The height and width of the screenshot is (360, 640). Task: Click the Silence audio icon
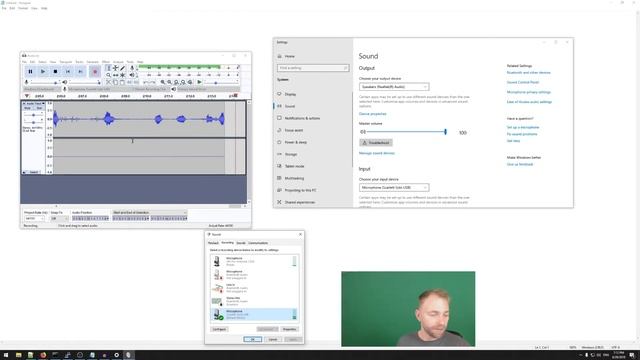coord(136,82)
